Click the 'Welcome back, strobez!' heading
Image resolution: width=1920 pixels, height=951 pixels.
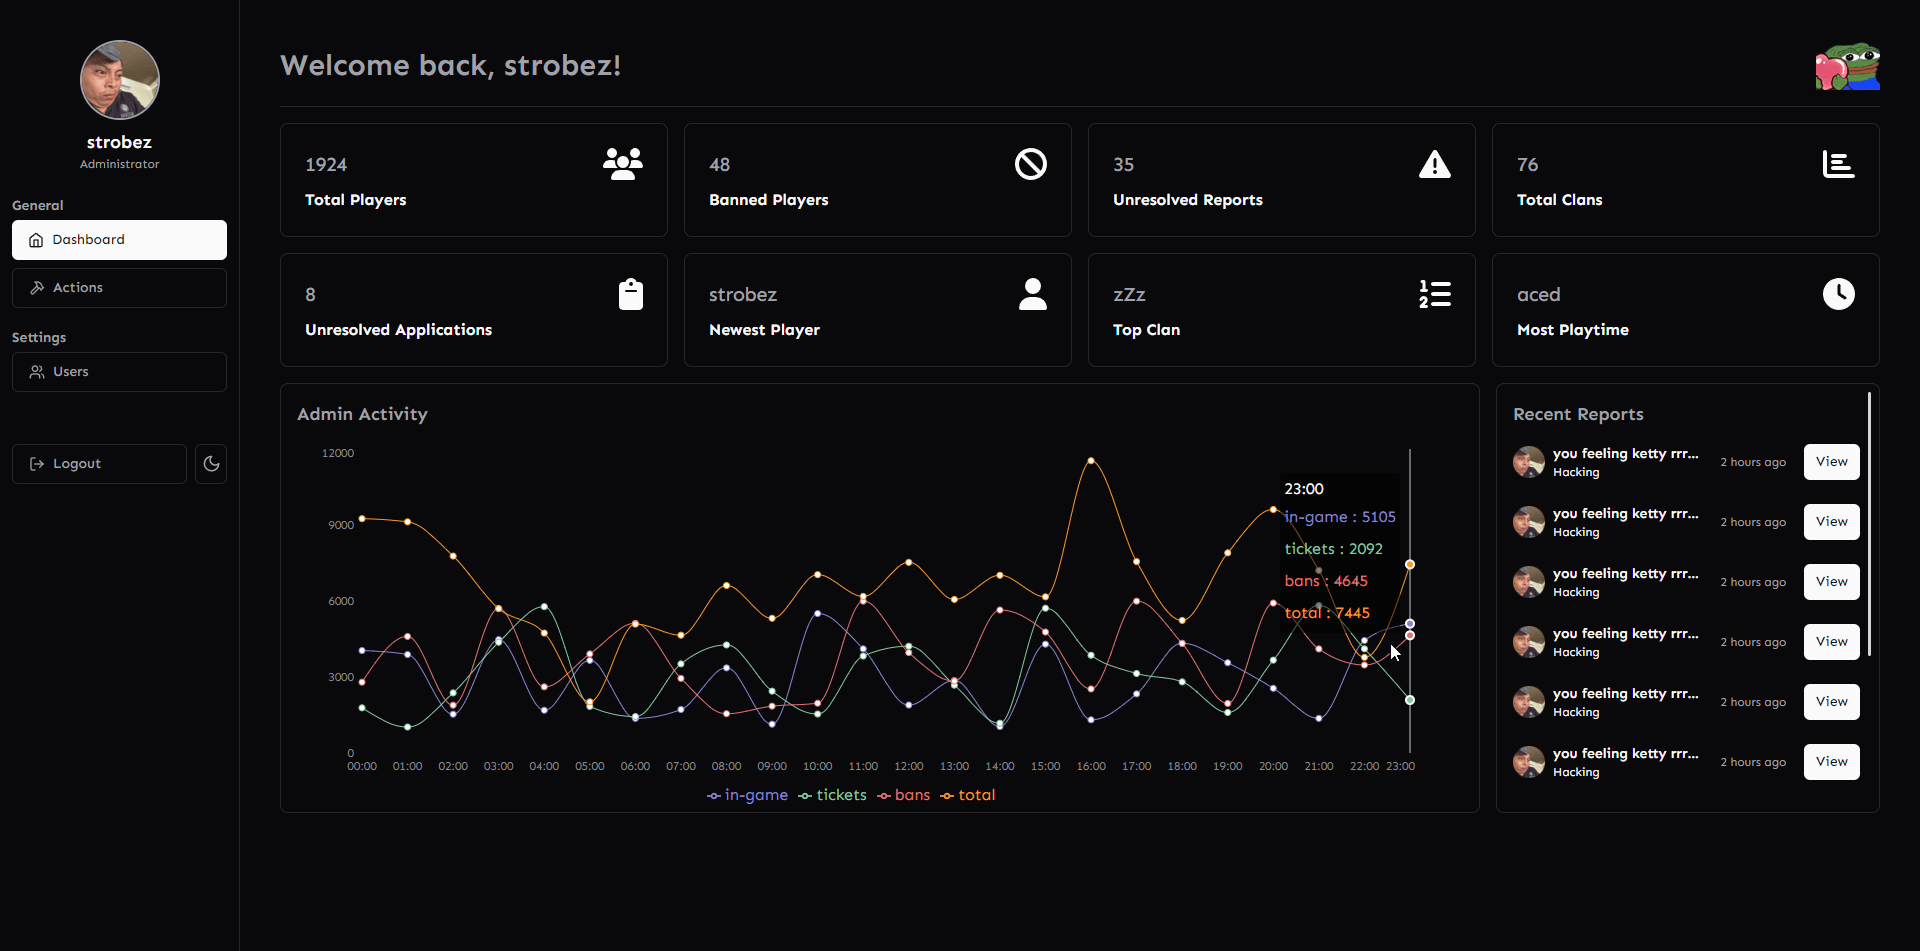(x=451, y=66)
